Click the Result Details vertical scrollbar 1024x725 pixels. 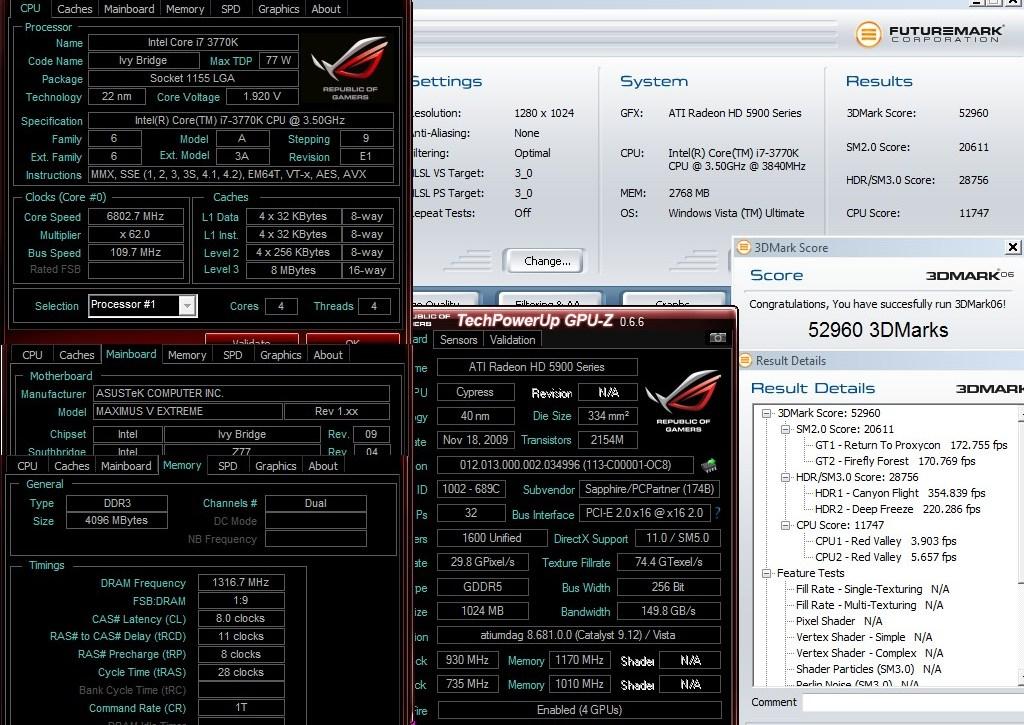(x=1021, y=545)
